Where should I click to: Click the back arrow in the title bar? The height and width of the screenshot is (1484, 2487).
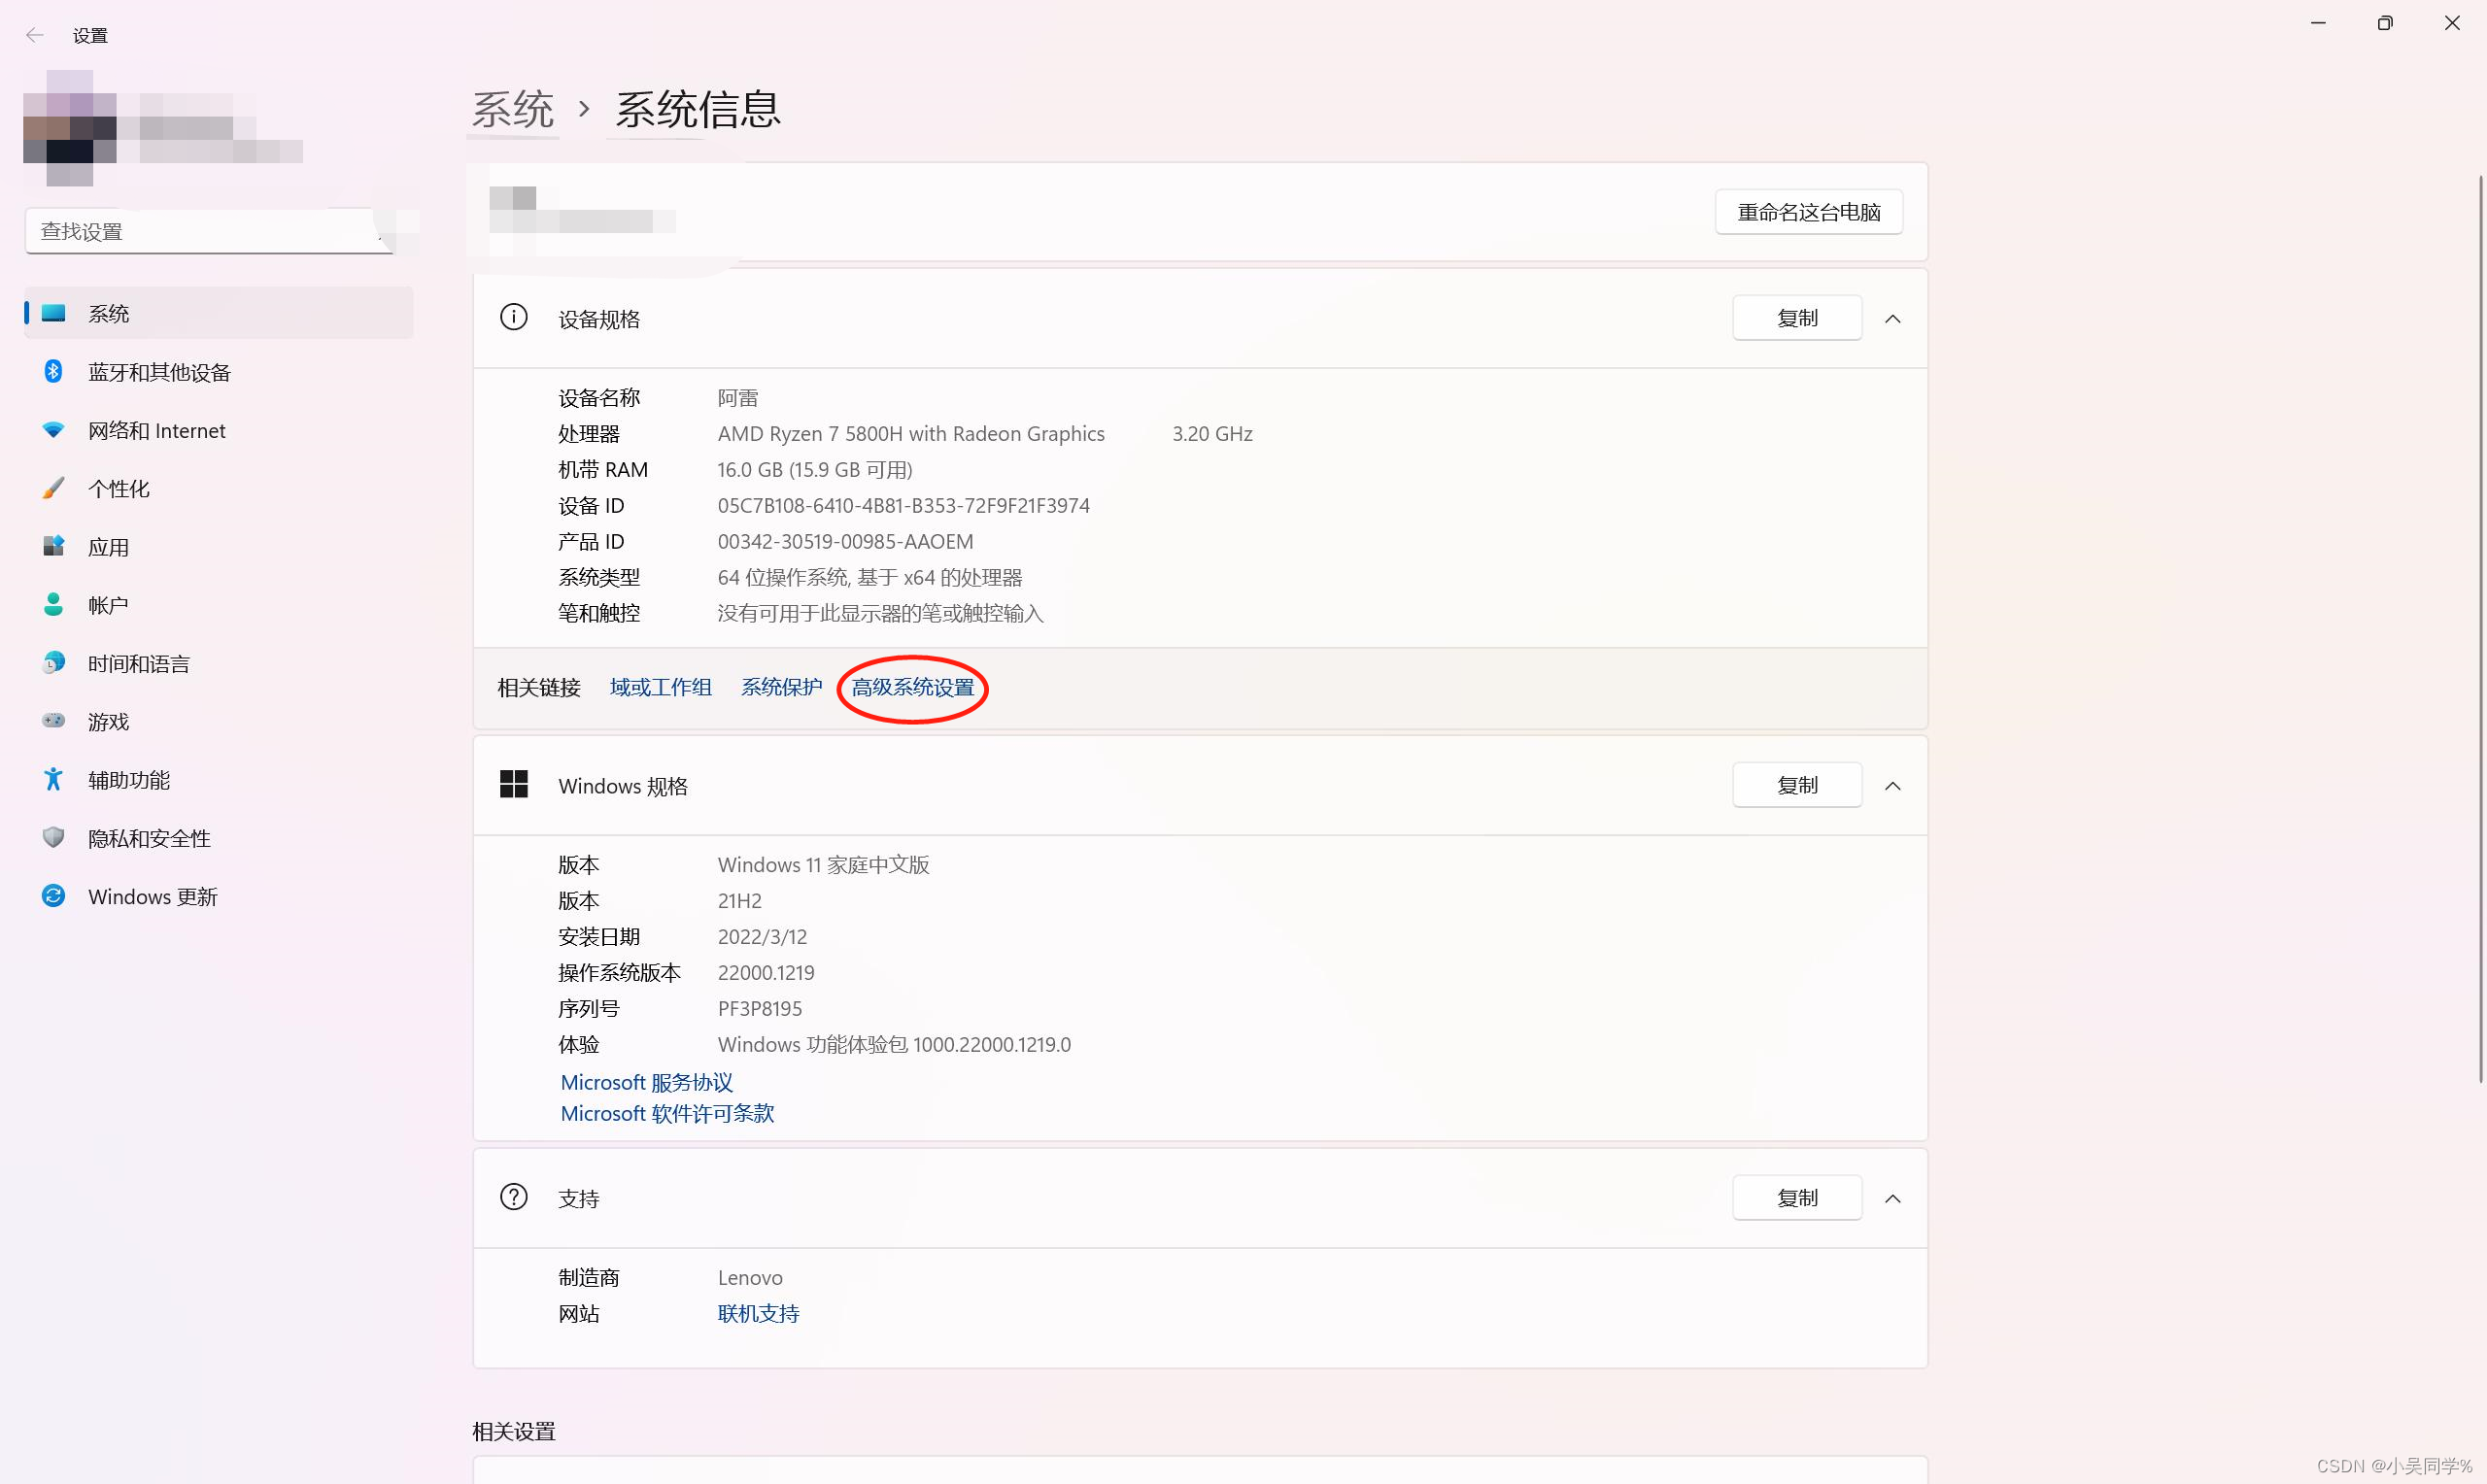(35, 35)
